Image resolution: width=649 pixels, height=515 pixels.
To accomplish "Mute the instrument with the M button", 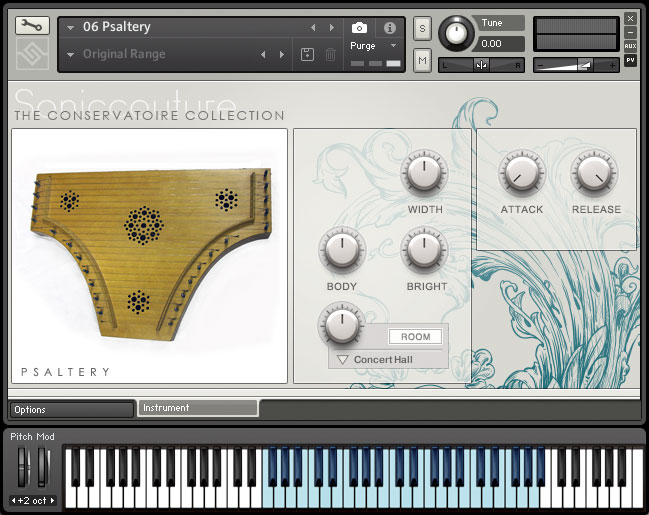I will coord(422,60).
